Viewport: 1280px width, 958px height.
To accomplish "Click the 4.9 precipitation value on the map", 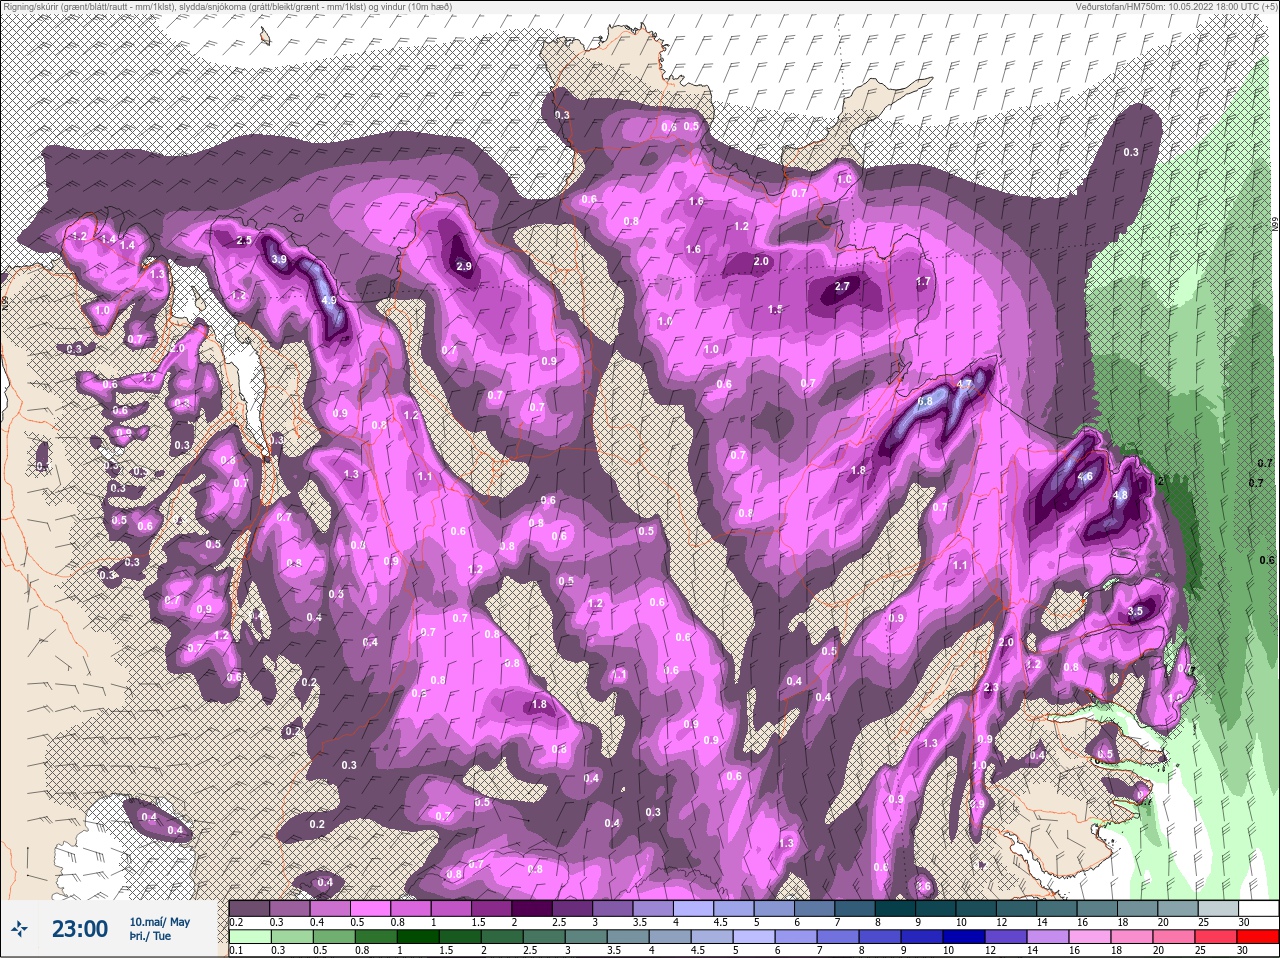I will click(x=327, y=298).
